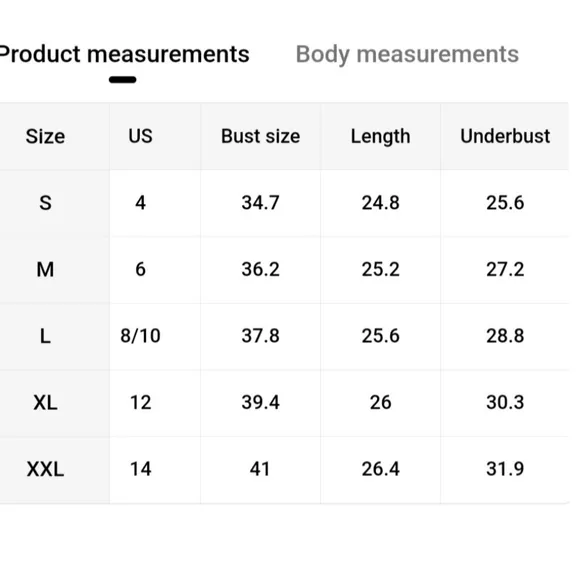
Task: Click the 26.4 length cell
Action: 381,469
